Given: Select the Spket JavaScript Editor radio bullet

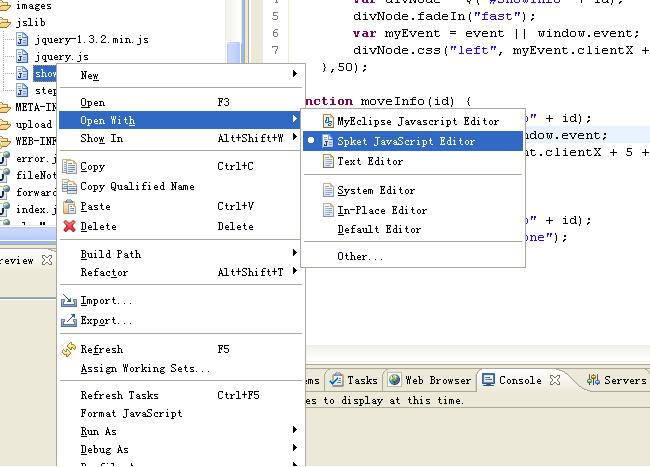Looking at the screenshot, I should coord(311,141).
